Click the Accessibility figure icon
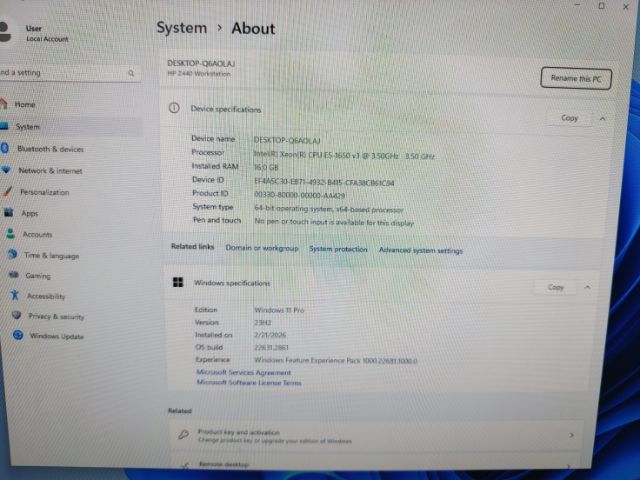The image size is (640, 480). pyautogui.click(x=15, y=295)
